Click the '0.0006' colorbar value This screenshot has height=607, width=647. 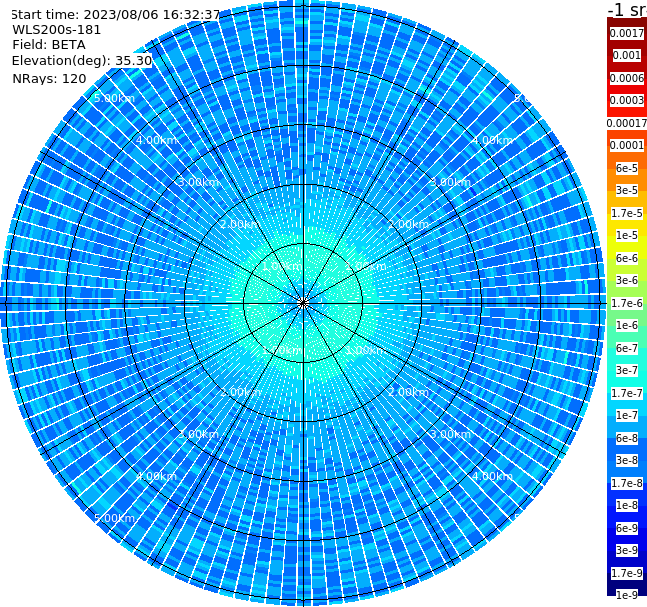pos(627,78)
